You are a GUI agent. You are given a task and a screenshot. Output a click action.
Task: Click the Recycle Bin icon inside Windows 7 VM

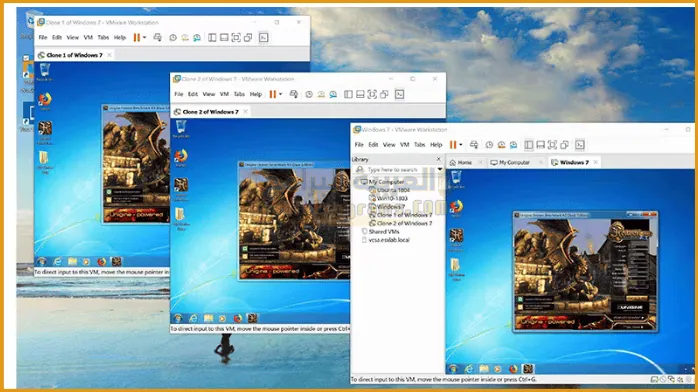tap(456, 179)
